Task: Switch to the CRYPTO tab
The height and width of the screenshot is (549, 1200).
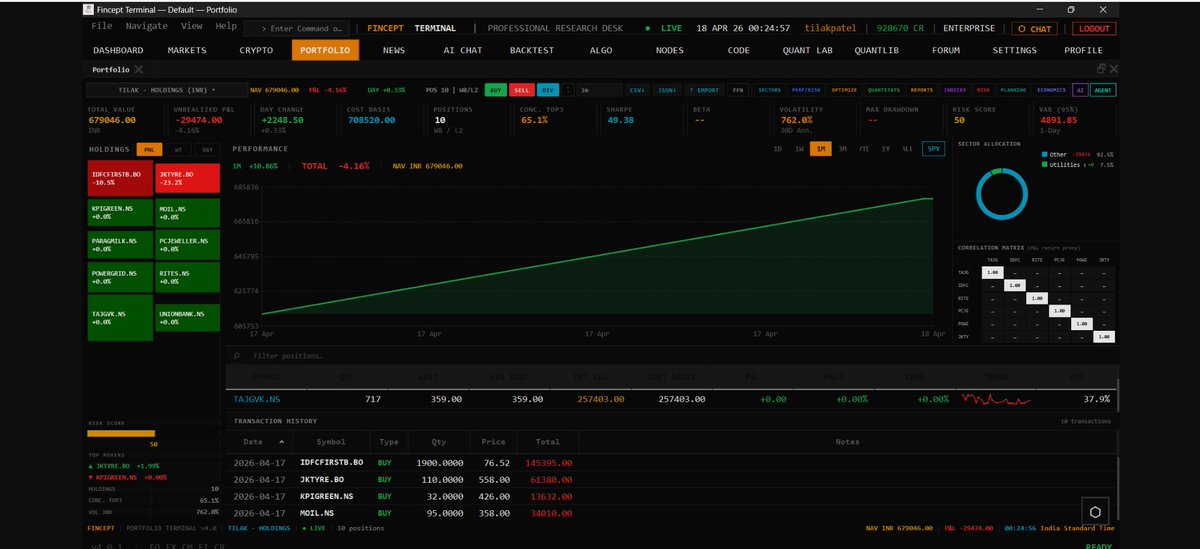Action: point(256,50)
